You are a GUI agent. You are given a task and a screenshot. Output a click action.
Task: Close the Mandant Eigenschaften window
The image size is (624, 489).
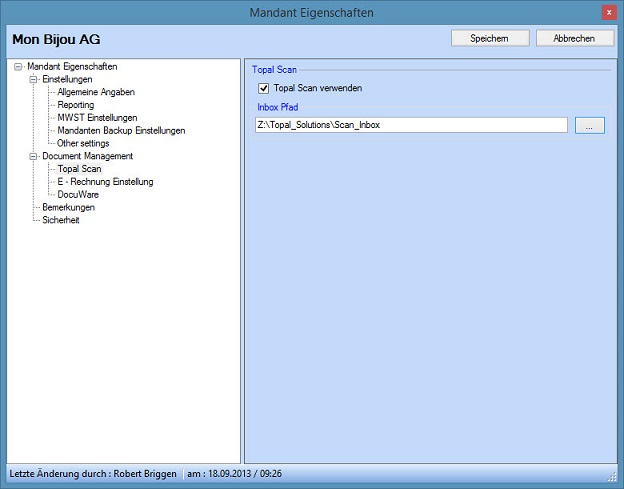coord(608,12)
